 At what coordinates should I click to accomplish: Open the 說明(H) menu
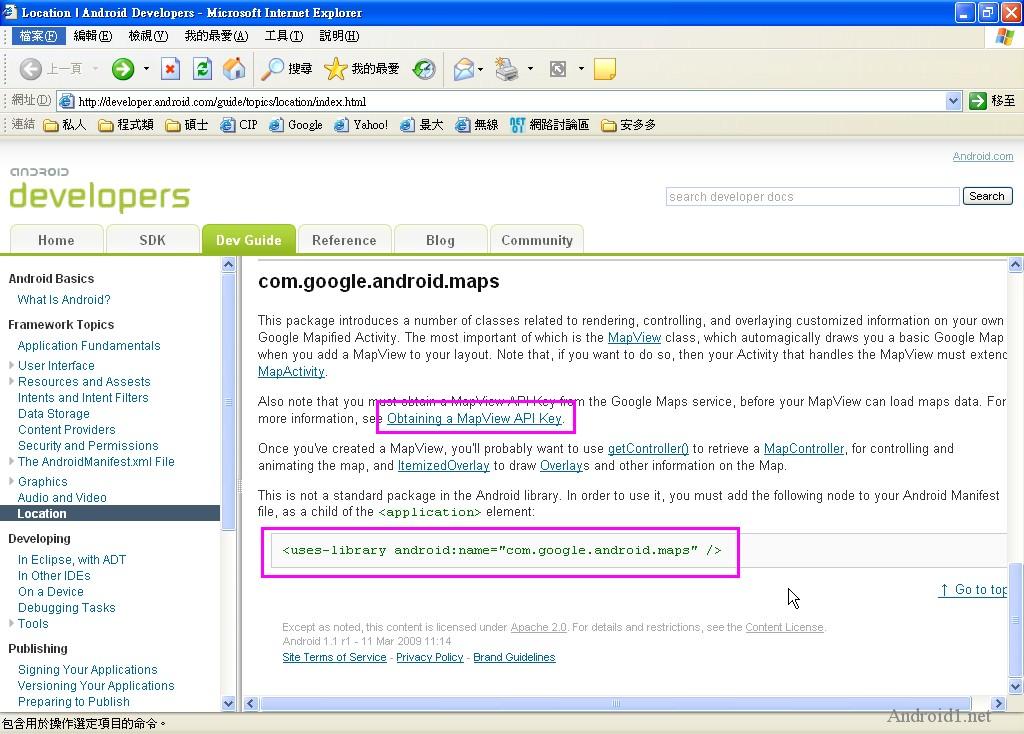pos(339,36)
